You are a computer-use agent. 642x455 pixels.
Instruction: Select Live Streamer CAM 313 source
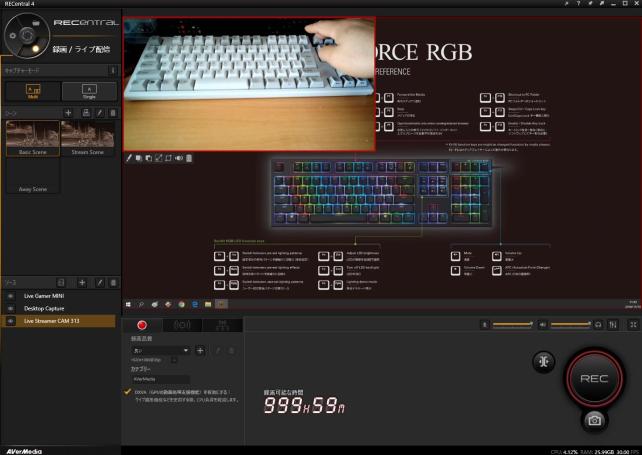pos(59,321)
